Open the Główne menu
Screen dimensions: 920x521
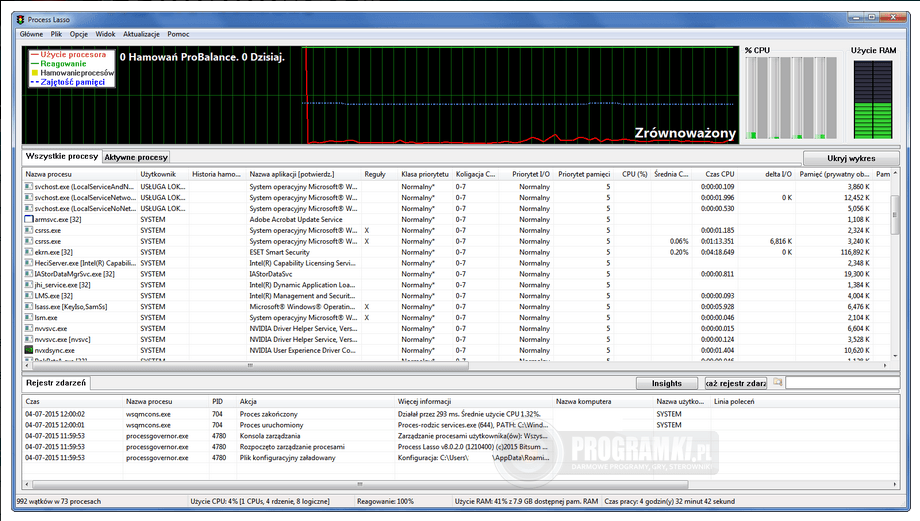coord(31,34)
